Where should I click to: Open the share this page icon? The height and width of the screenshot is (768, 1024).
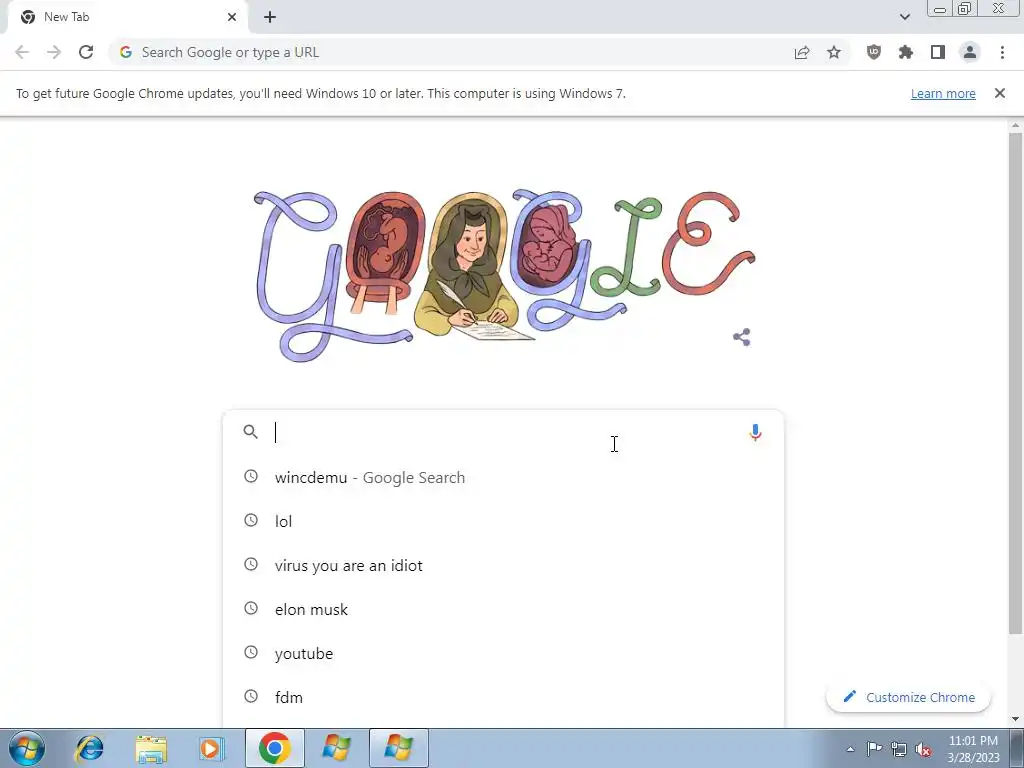[802, 52]
